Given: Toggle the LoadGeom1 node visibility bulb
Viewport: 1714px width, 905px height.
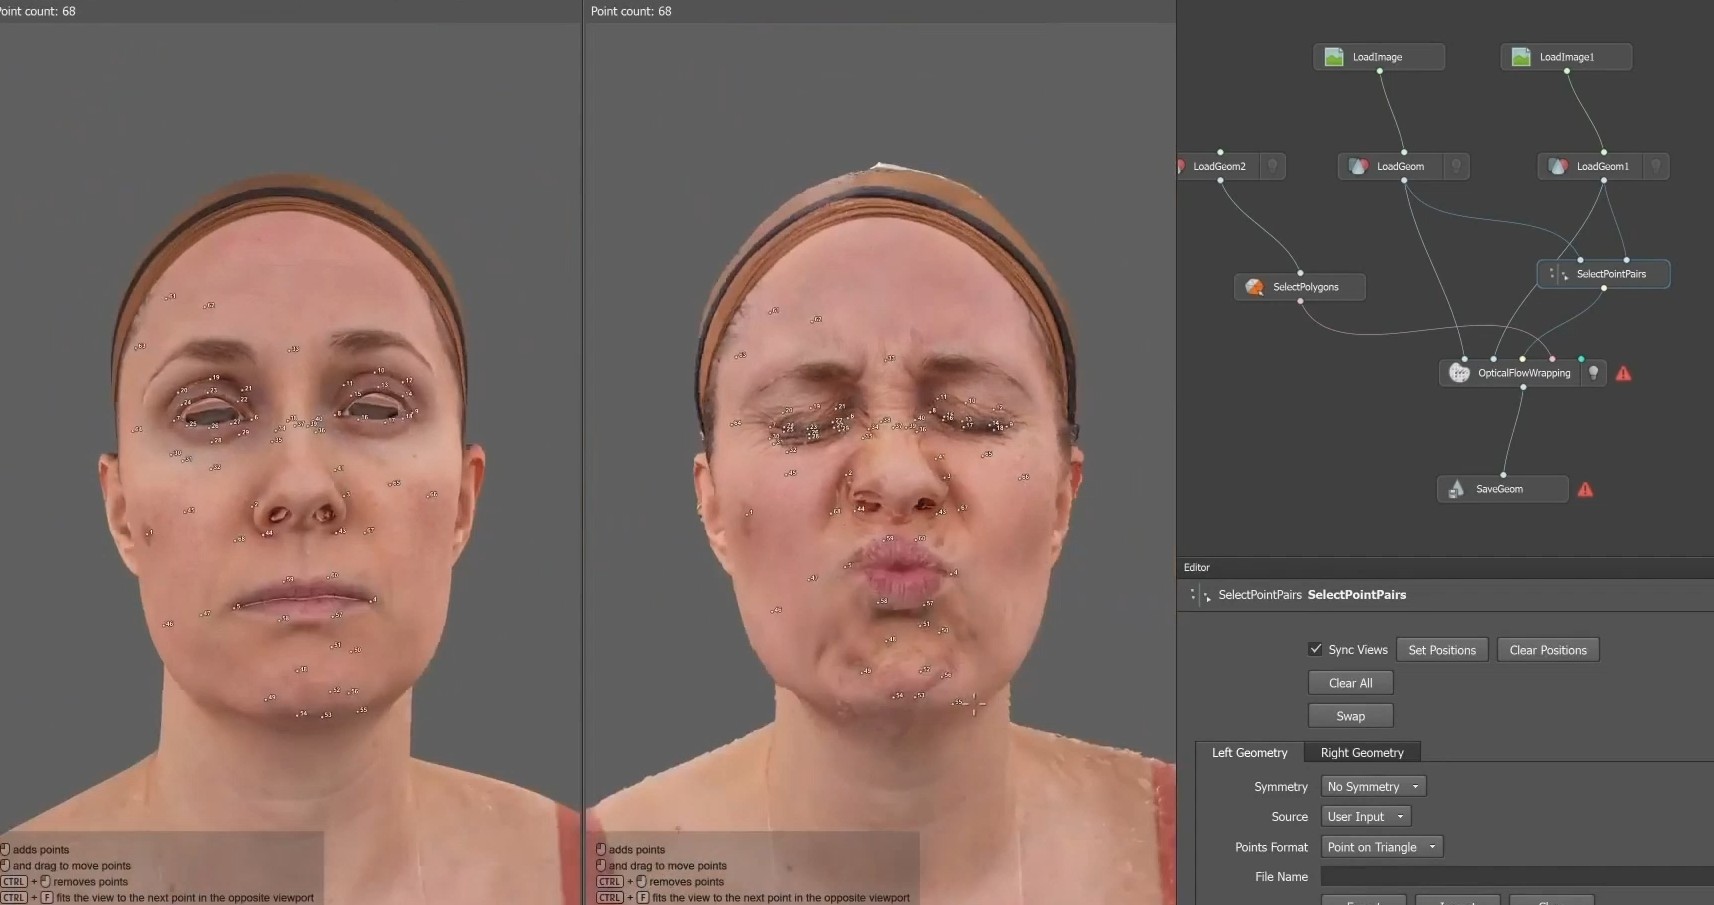Looking at the screenshot, I should pyautogui.click(x=1655, y=166).
